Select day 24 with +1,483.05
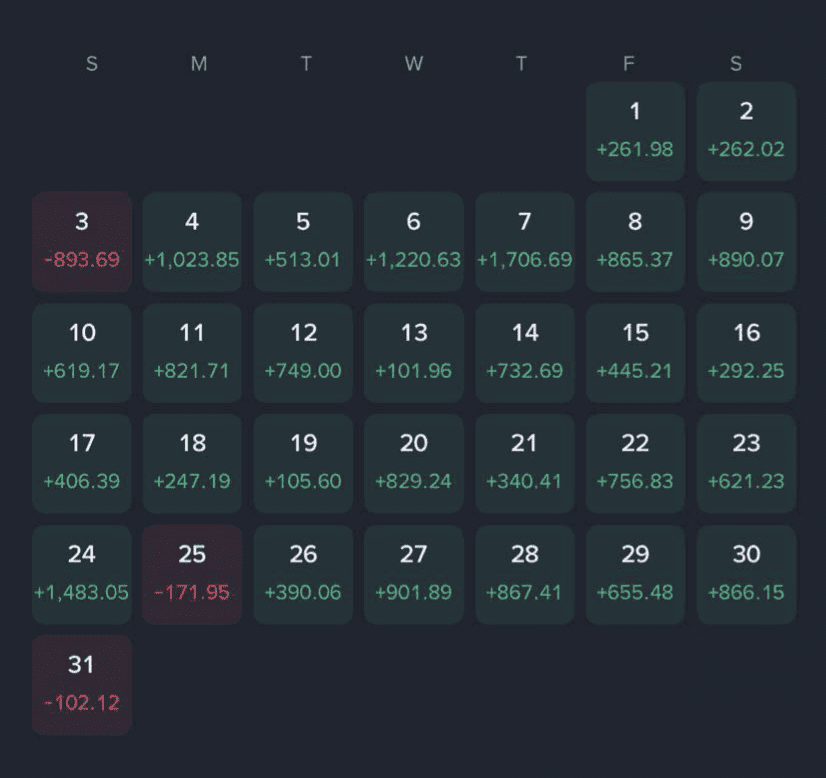This screenshot has height=778, width=826. tap(82, 574)
